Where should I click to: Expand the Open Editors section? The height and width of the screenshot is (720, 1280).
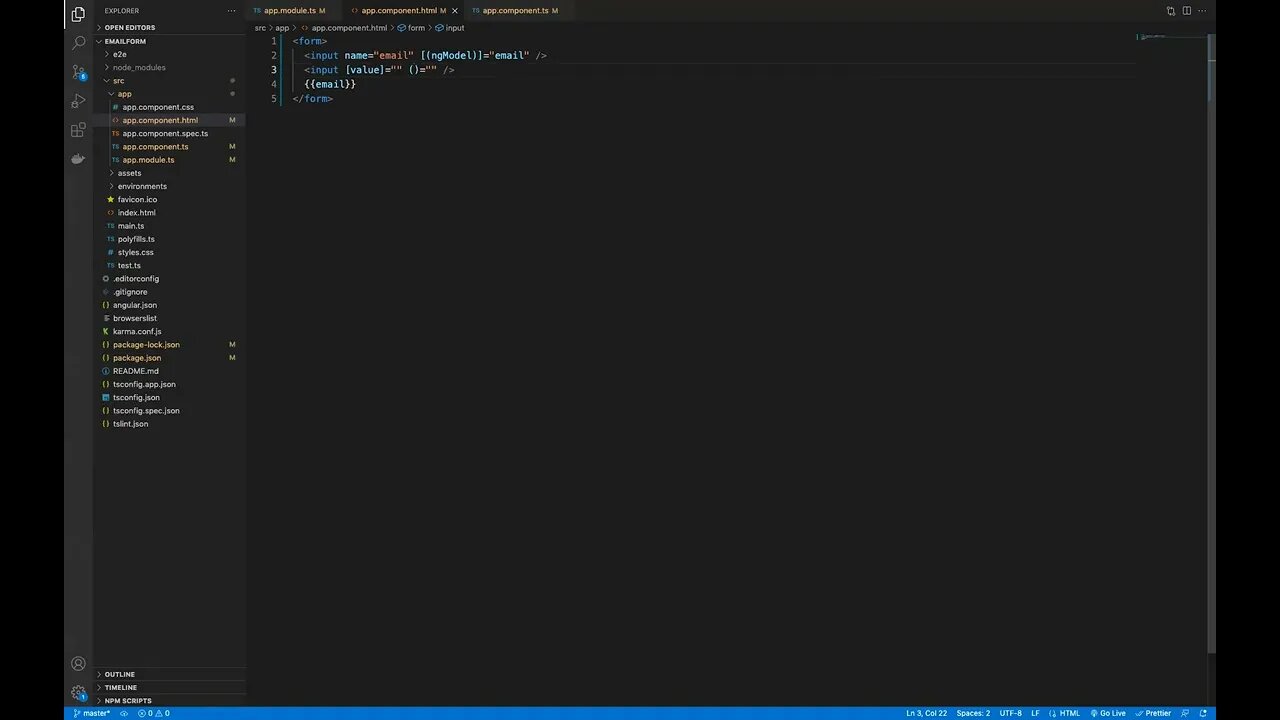tap(170, 28)
